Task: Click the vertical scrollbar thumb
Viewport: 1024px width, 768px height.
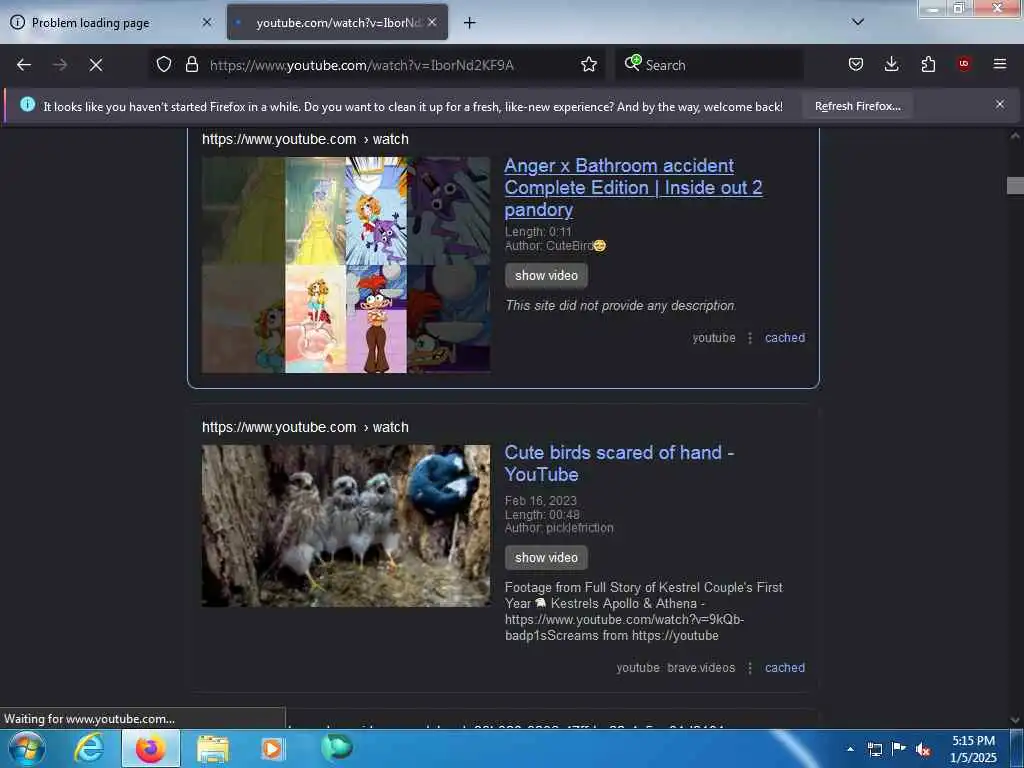Action: (1015, 185)
